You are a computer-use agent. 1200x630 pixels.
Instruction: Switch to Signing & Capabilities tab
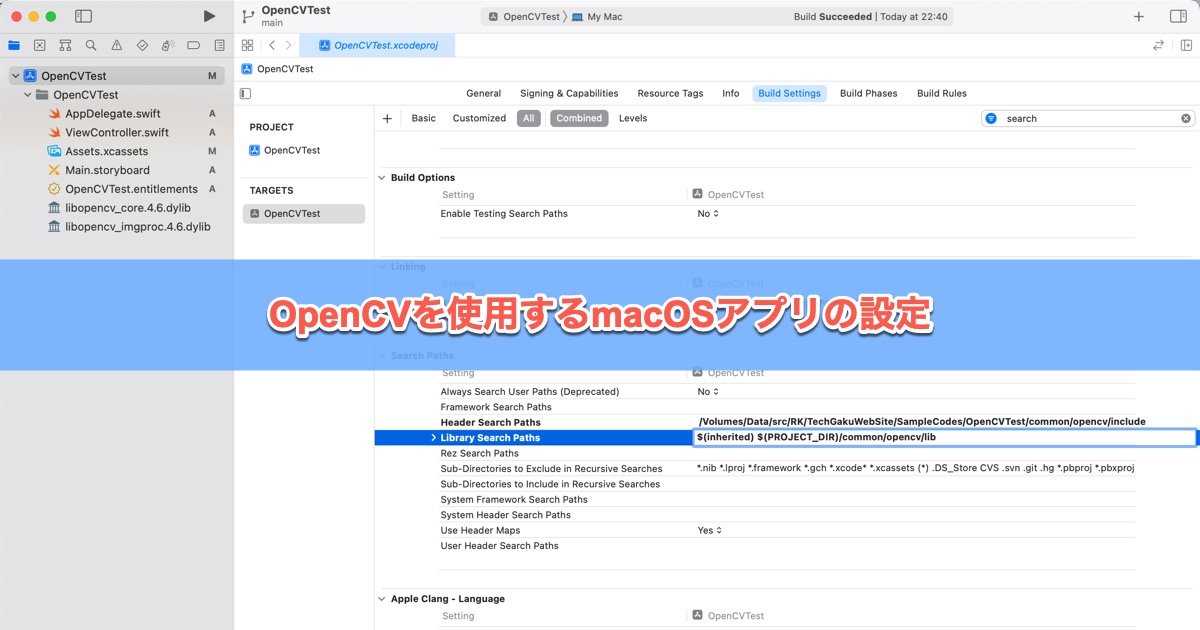(x=569, y=93)
